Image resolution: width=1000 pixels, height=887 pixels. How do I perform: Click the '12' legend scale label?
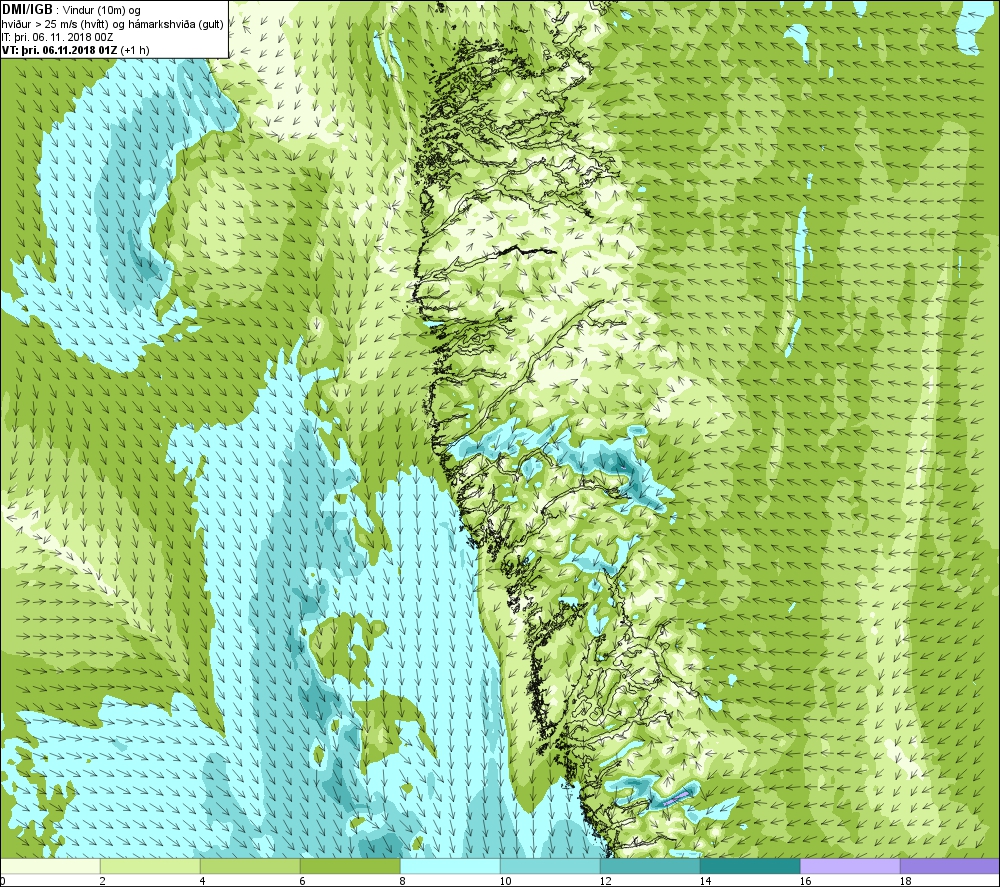605,881
